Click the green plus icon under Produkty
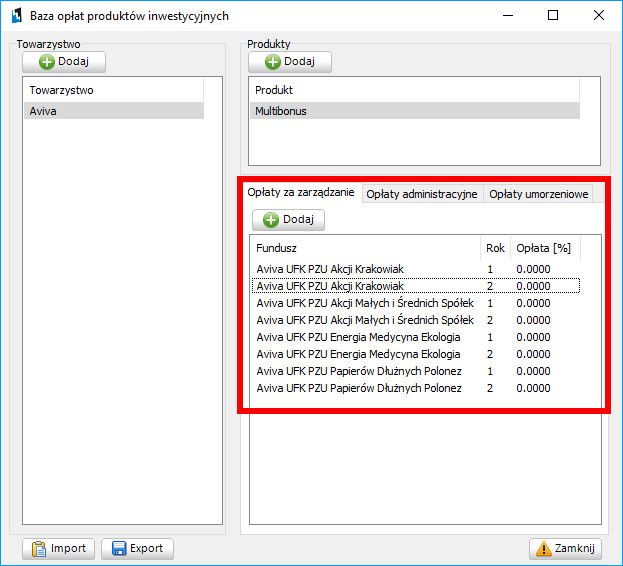This screenshot has height=566, width=623. (x=272, y=62)
